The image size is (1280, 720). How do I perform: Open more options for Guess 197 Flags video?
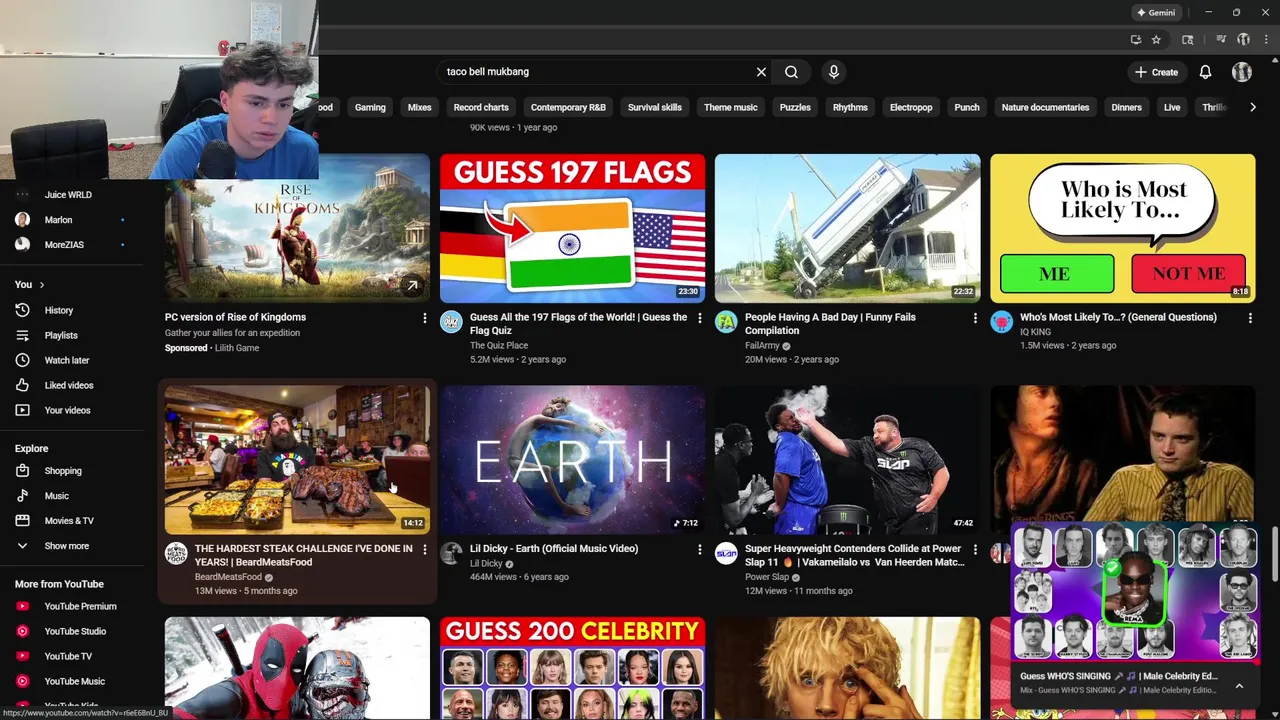click(x=699, y=318)
